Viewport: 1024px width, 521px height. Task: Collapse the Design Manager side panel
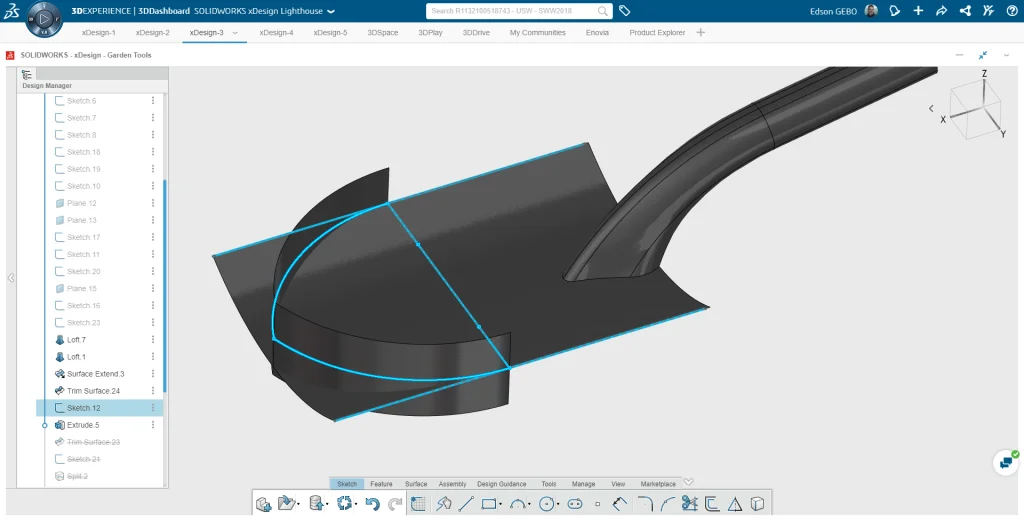point(11,278)
